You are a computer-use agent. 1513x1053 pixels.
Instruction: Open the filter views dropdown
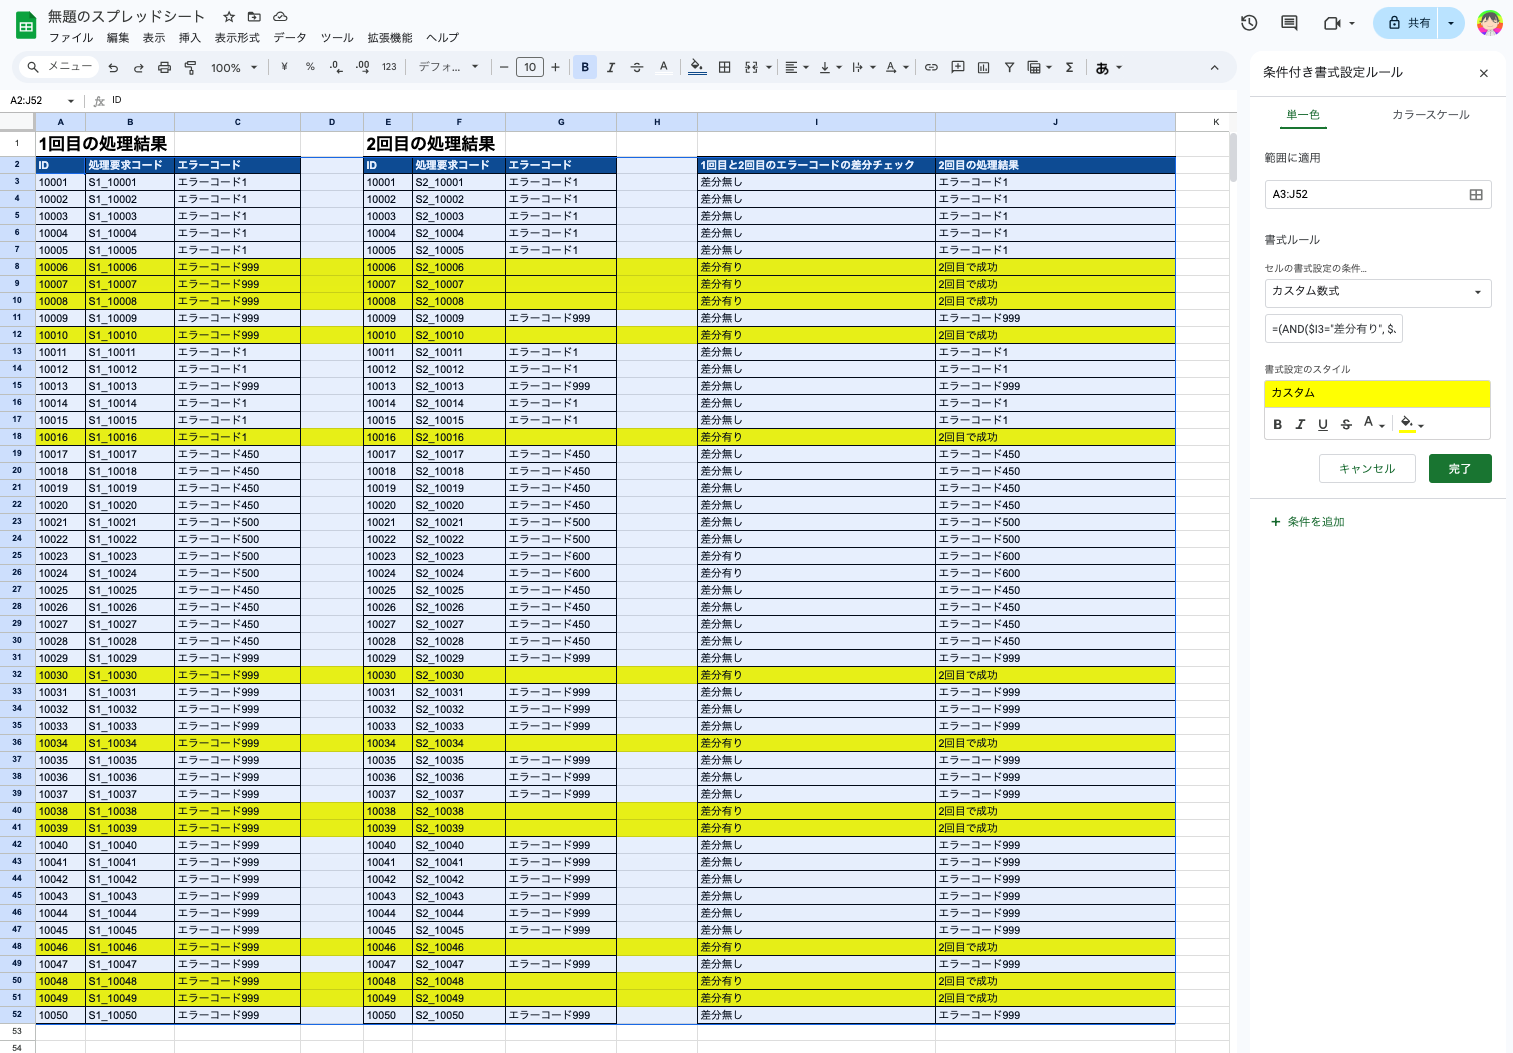(1040, 67)
